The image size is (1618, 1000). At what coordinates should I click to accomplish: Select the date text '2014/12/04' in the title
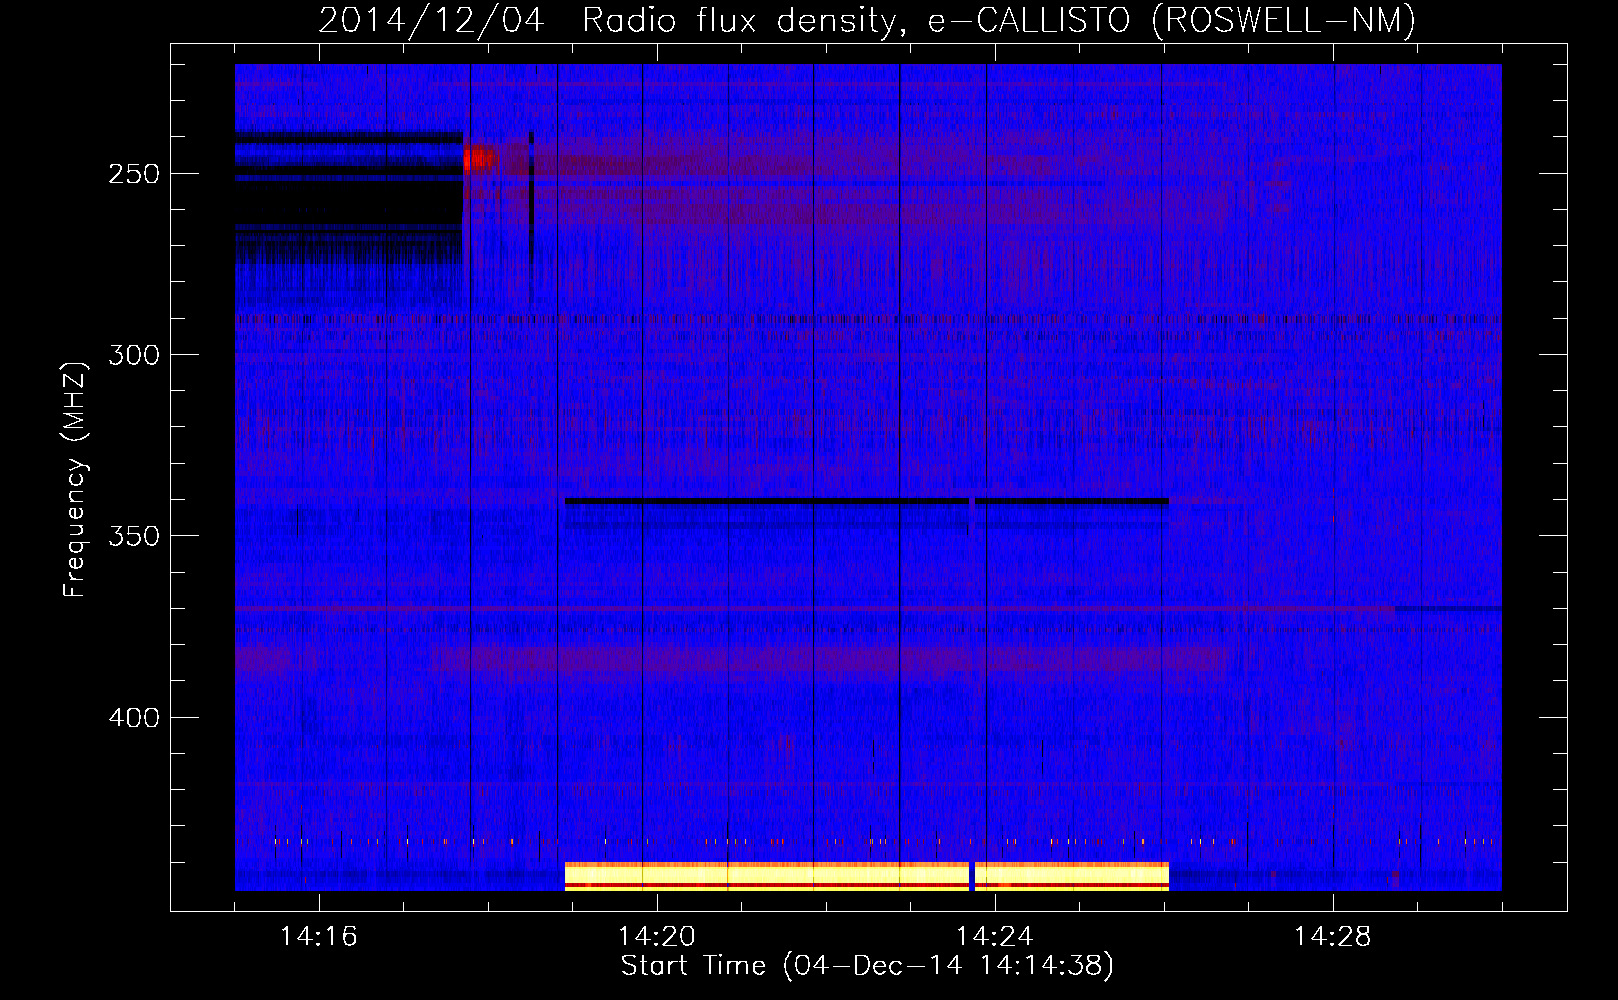(x=431, y=20)
